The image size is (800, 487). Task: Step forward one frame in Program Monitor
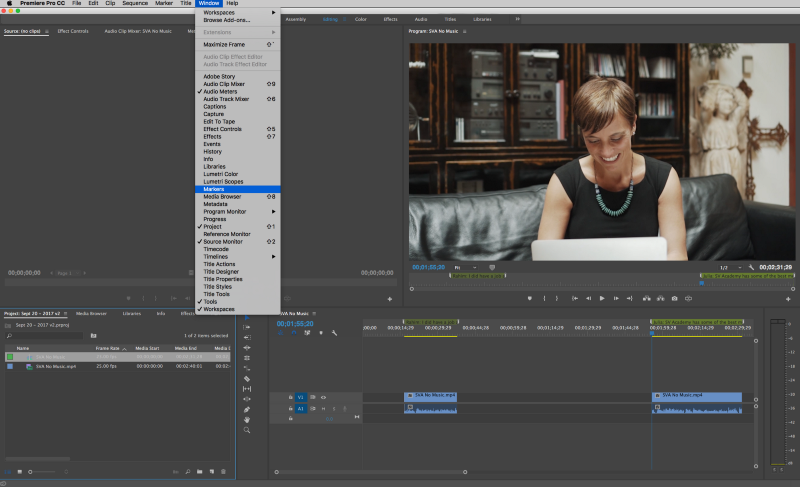coord(616,298)
